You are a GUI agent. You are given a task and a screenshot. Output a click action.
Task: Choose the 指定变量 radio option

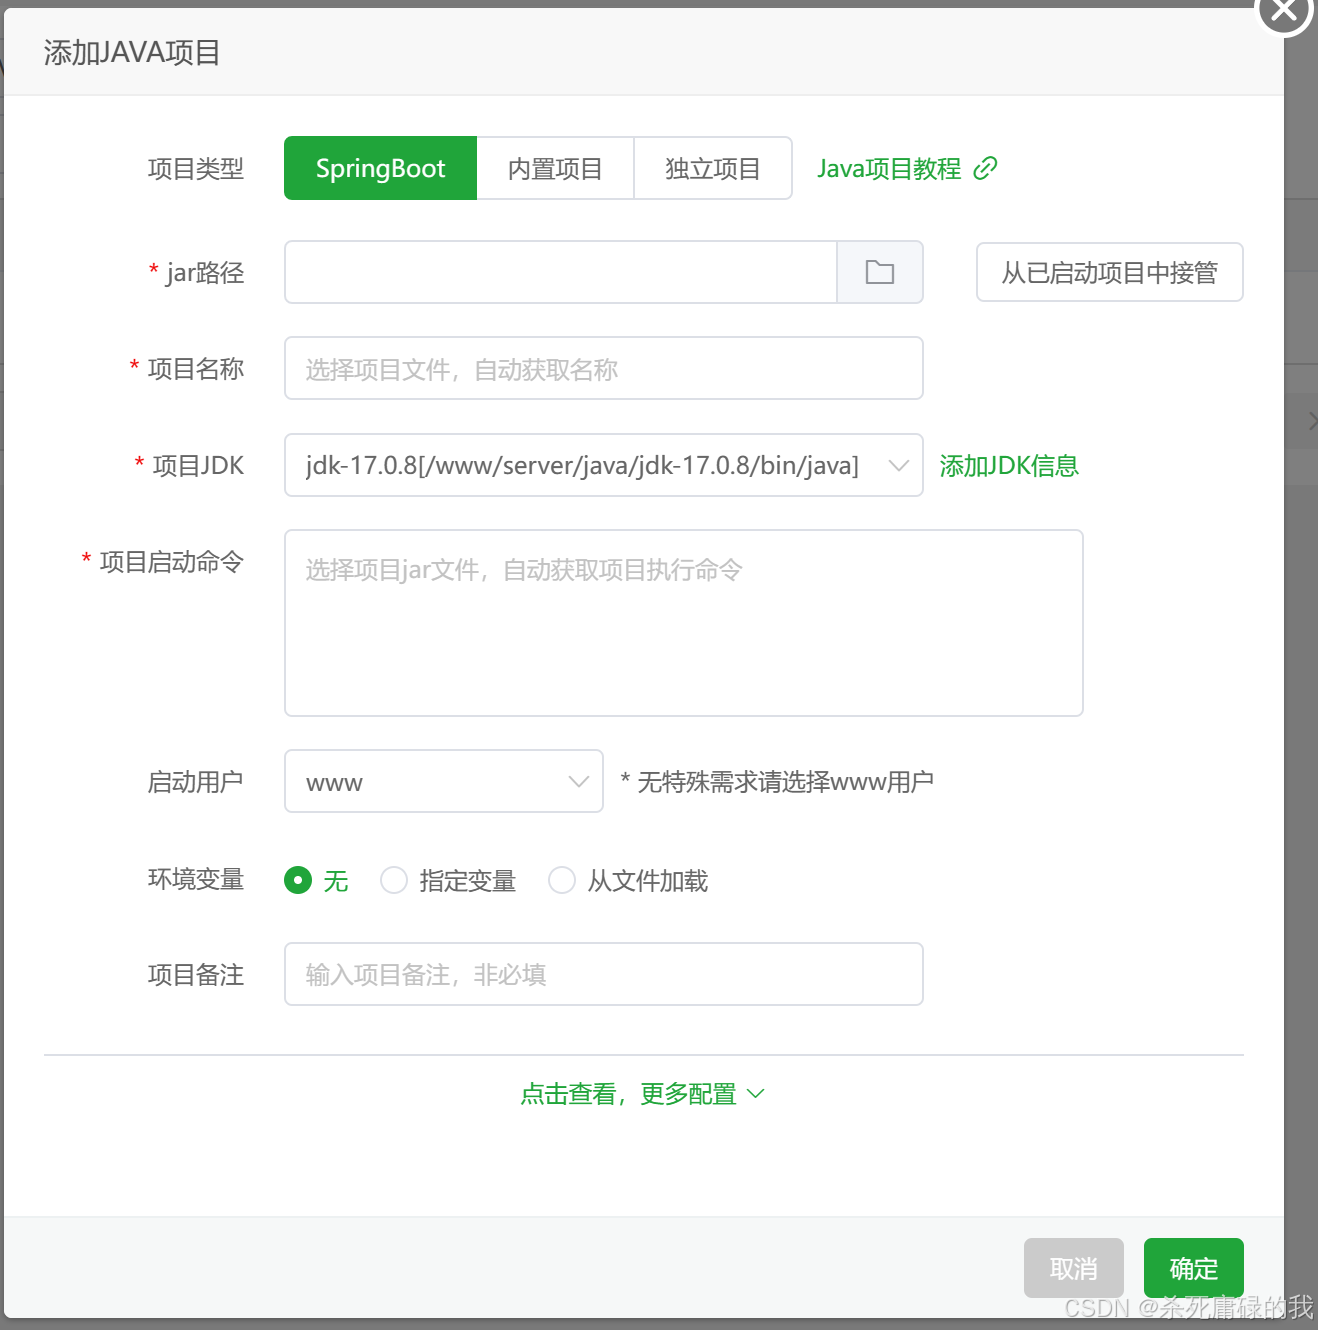pyautogui.click(x=394, y=880)
